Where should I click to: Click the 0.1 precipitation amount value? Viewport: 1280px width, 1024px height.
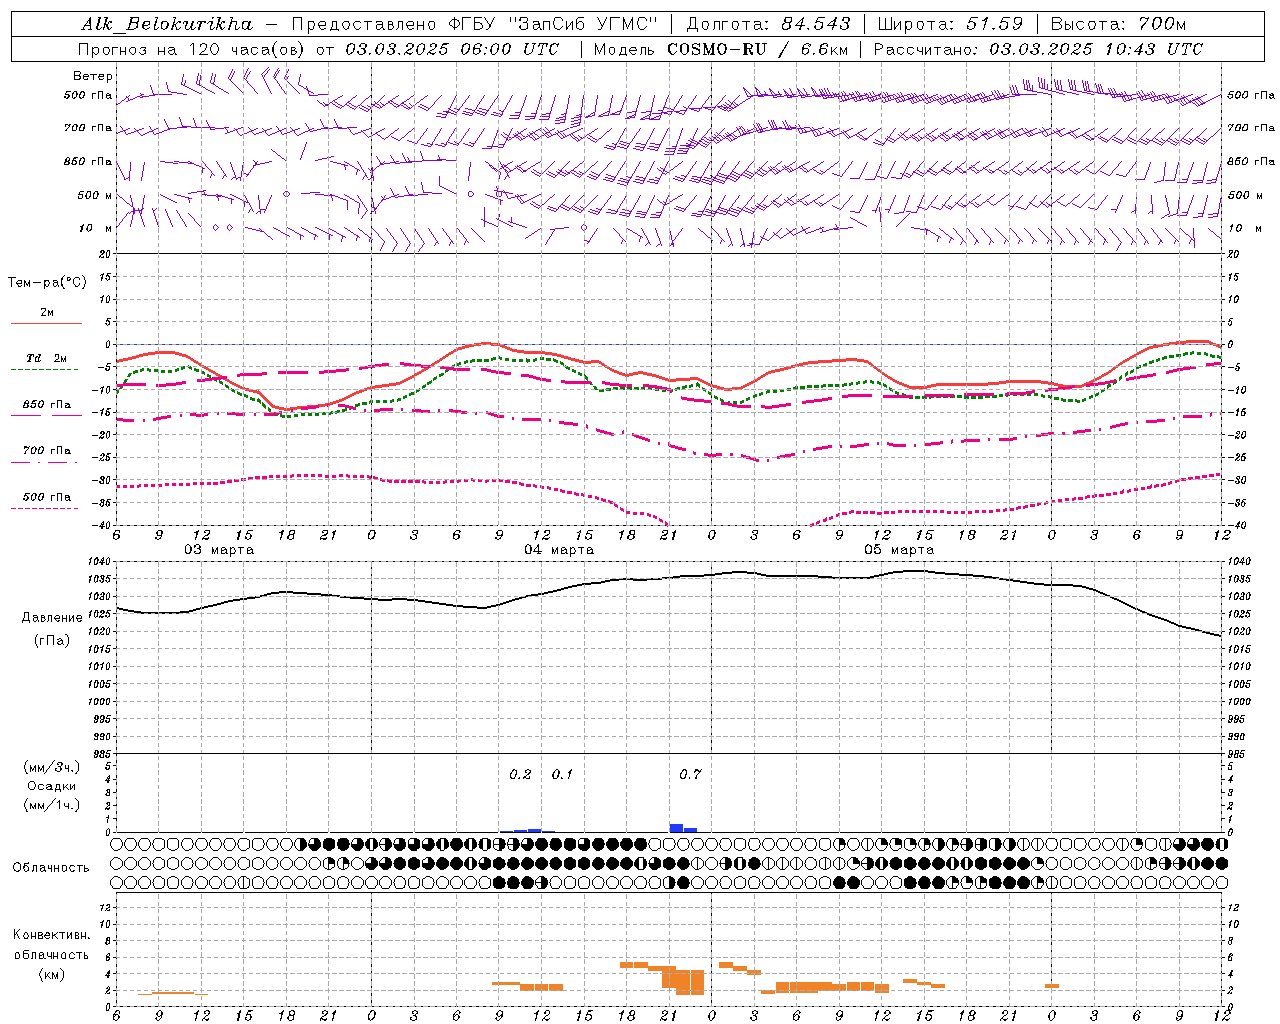[562, 775]
